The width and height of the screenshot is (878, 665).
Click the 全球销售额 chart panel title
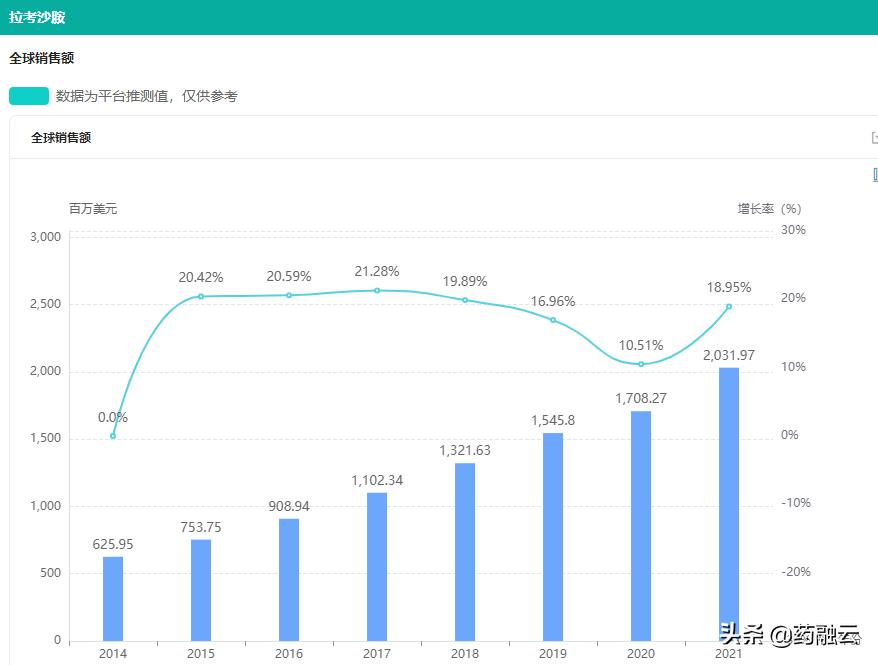(x=61, y=138)
